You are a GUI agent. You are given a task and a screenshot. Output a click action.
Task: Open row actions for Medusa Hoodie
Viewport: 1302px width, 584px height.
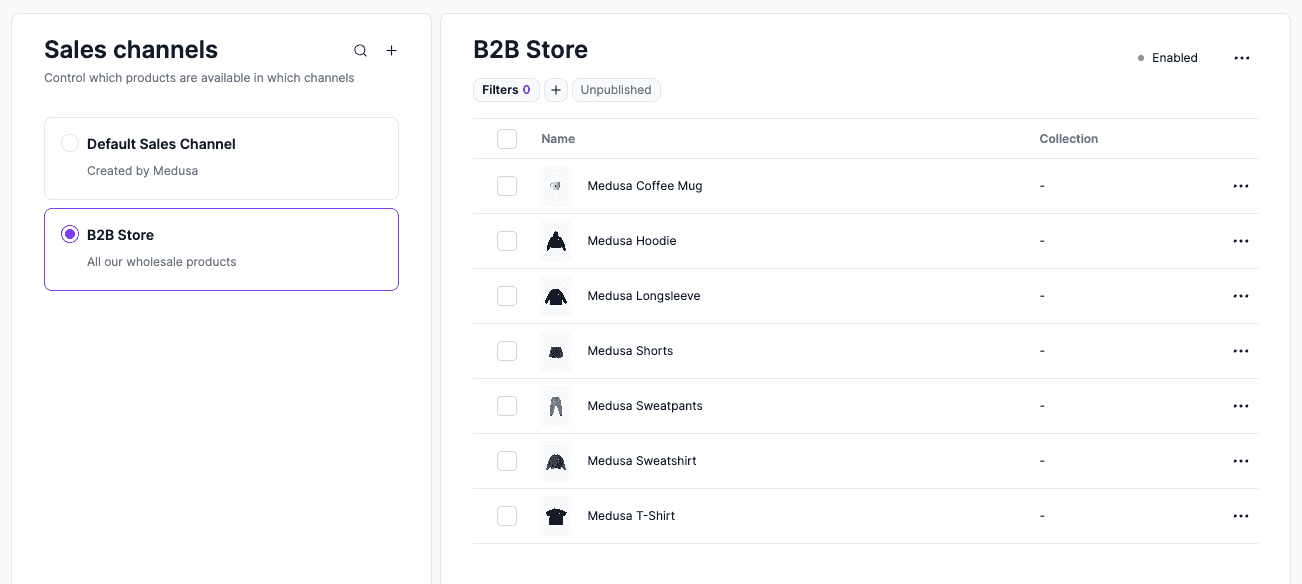tap(1241, 241)
